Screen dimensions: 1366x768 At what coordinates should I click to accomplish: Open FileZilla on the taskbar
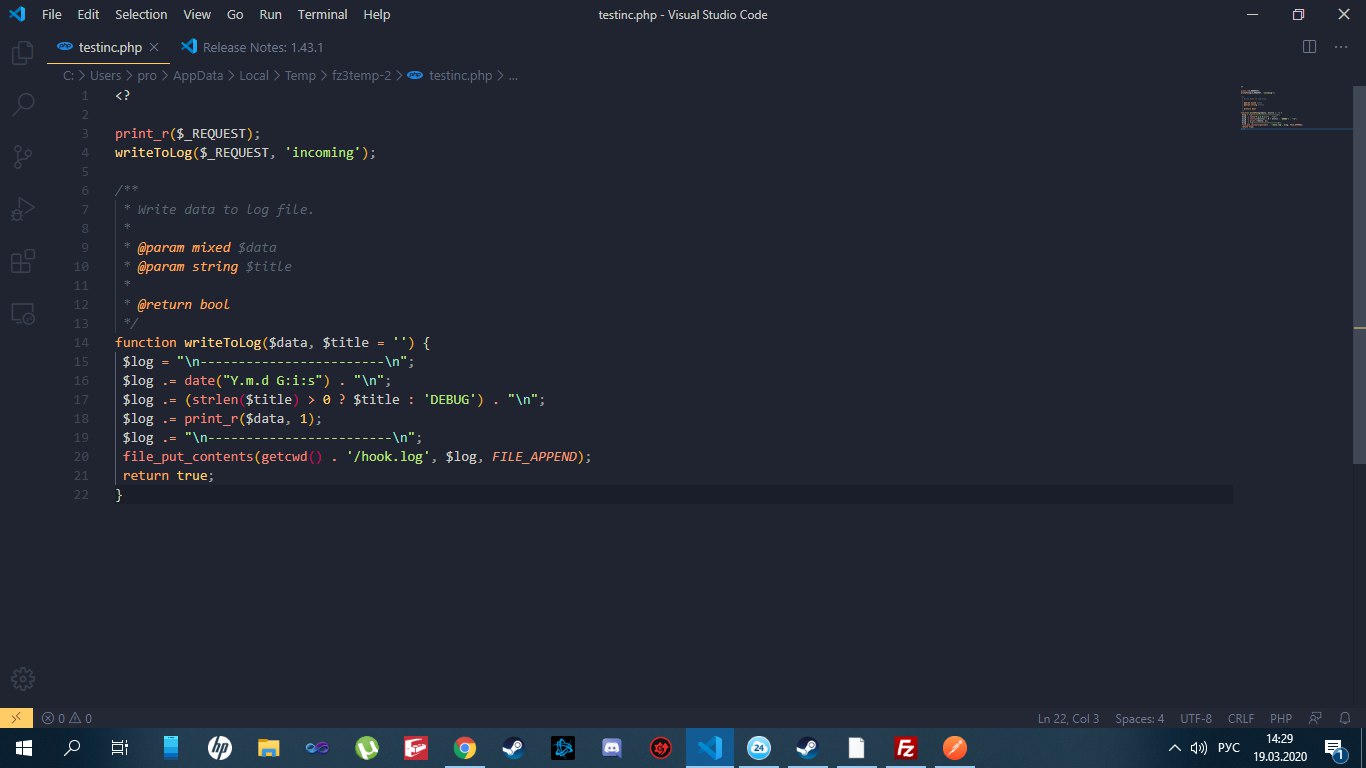(906, 747)
